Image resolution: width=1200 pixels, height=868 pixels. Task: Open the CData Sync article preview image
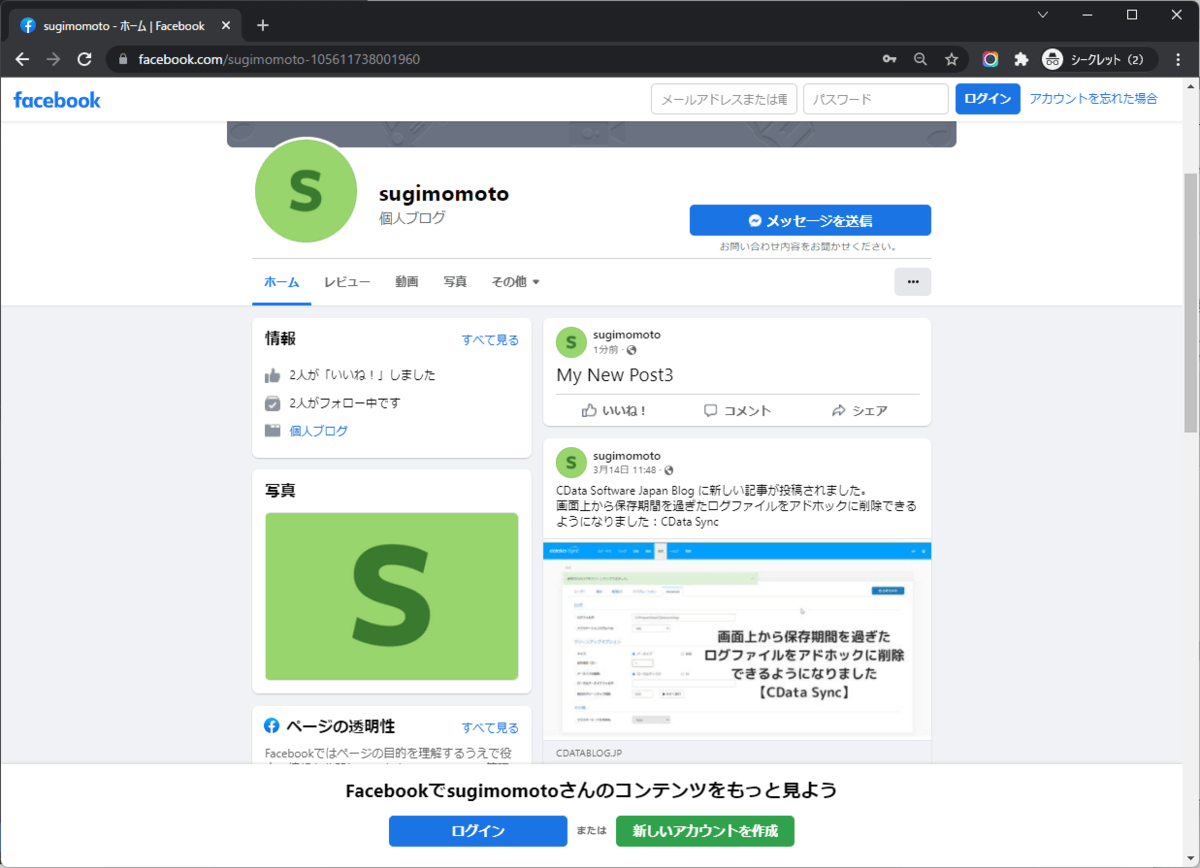(737, 641)
